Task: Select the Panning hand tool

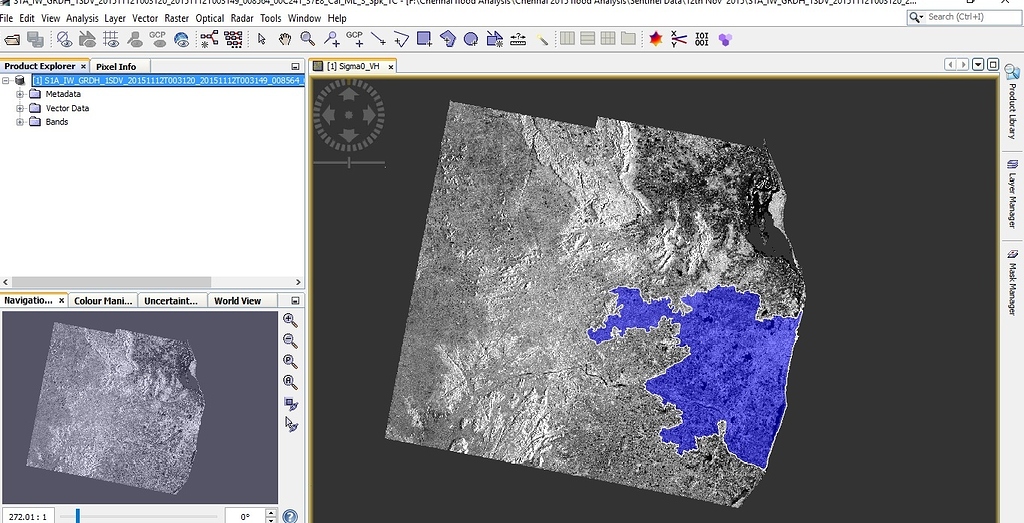Action: pyautogui.click(x=284, y=39)
